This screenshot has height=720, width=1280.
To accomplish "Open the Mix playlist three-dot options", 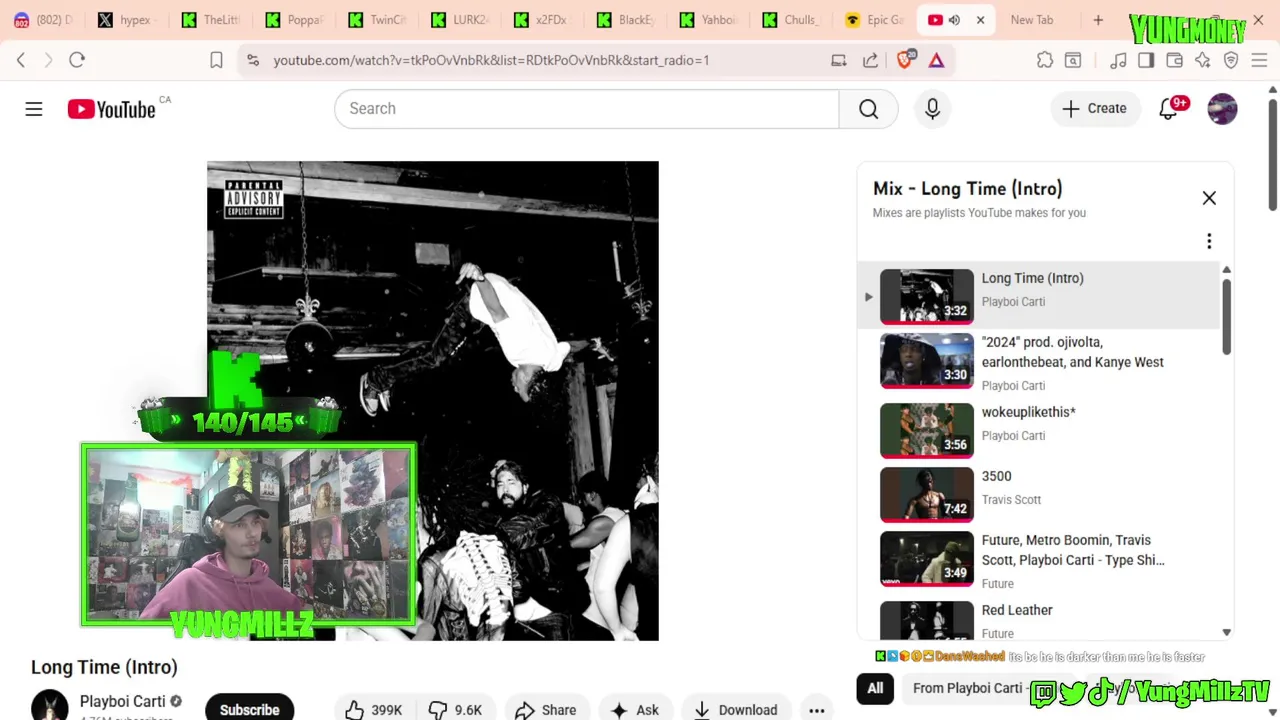I will (1209, 241).
